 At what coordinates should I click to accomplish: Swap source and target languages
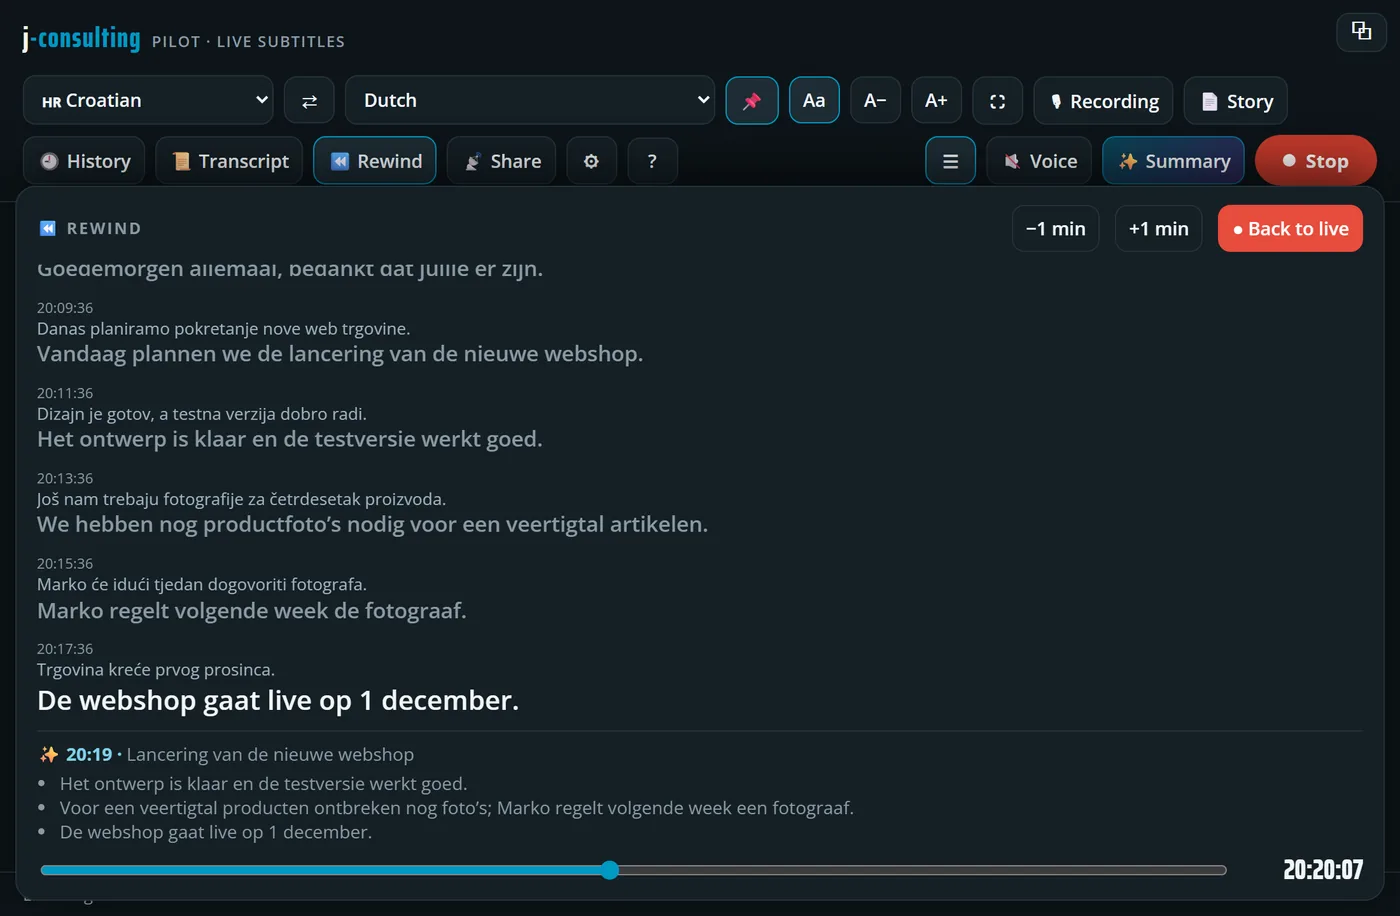(309, 101)
